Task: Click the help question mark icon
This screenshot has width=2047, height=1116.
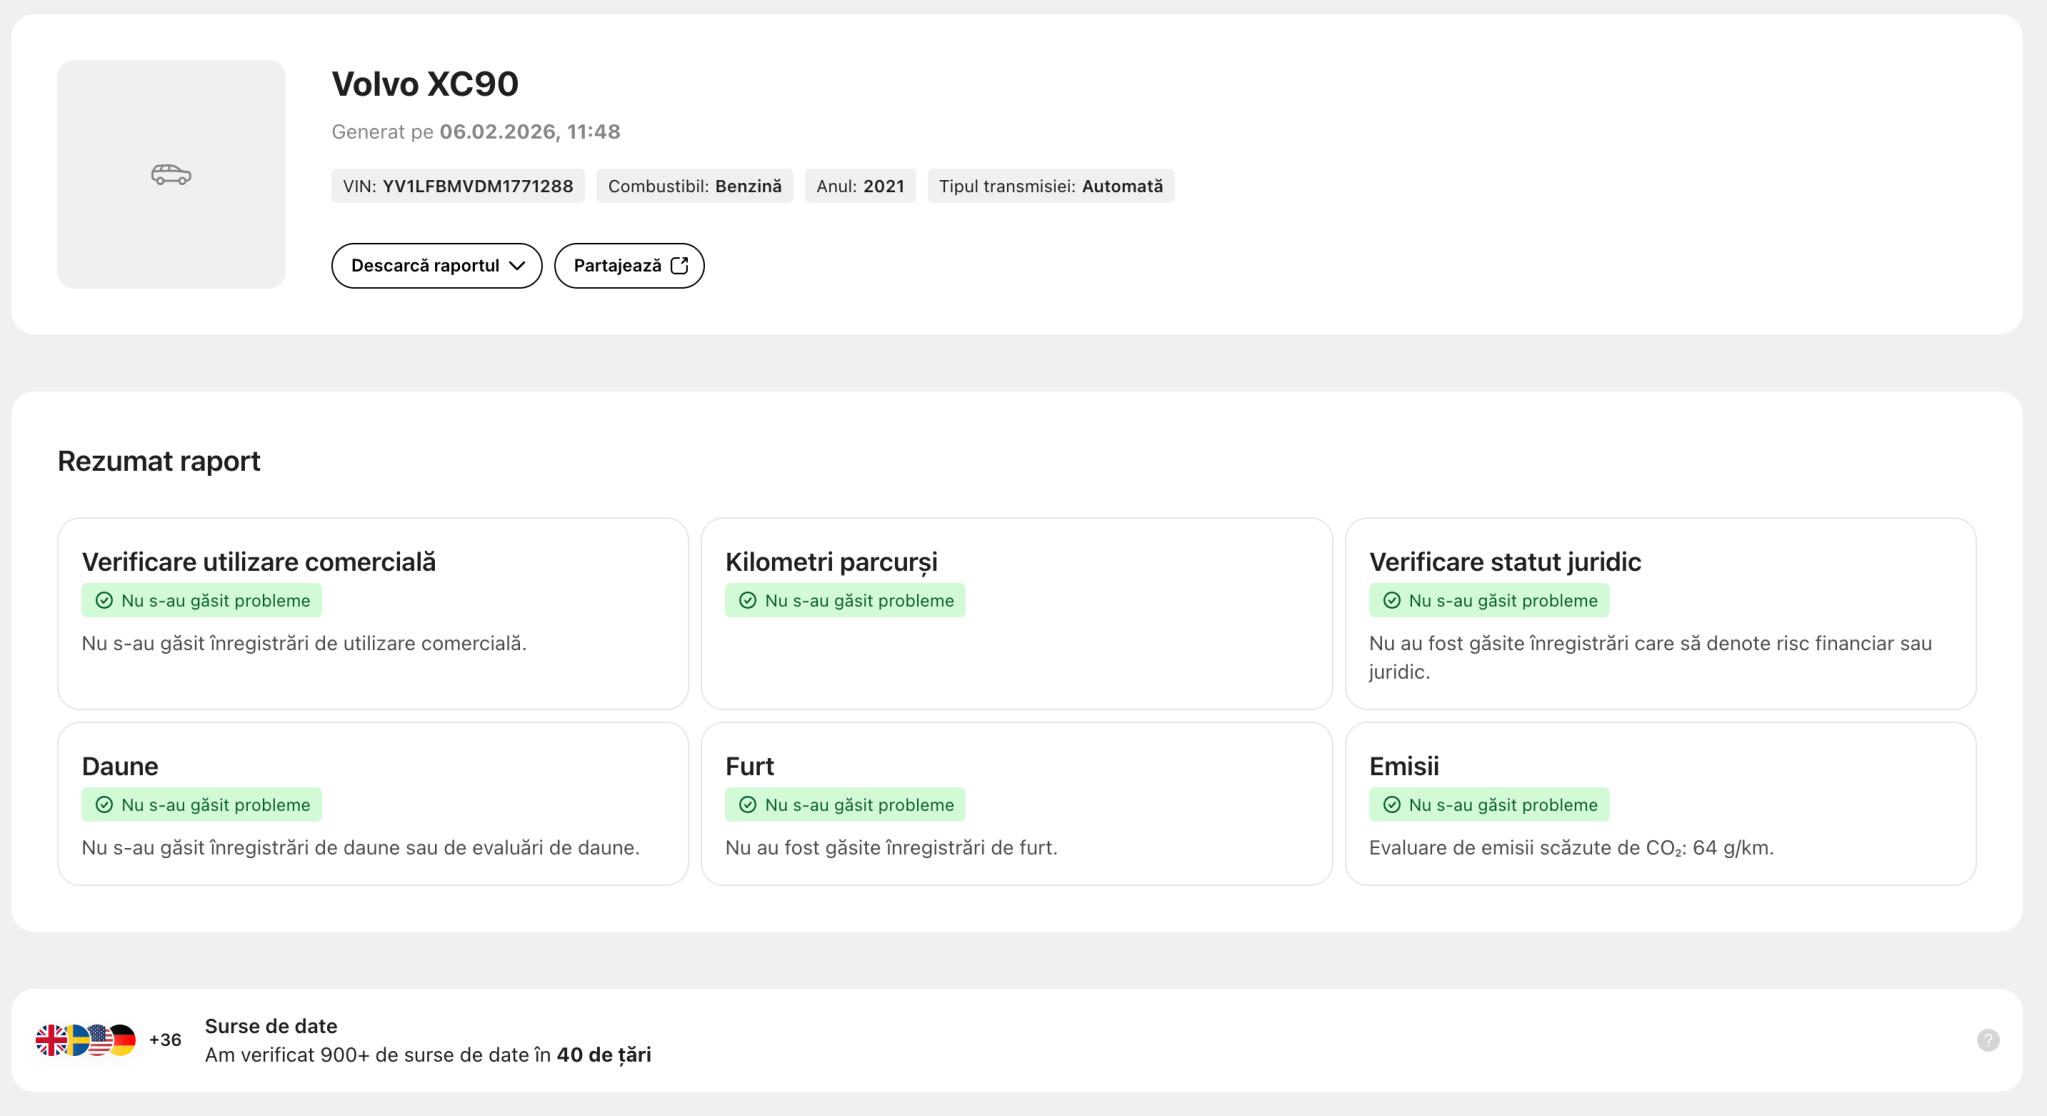Action: [1987, 1040]
